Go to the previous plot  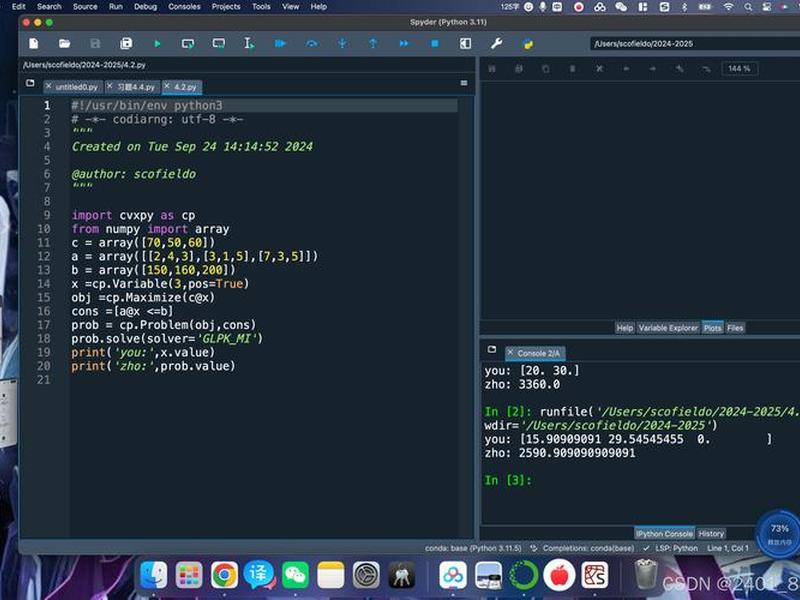[626, 68]
